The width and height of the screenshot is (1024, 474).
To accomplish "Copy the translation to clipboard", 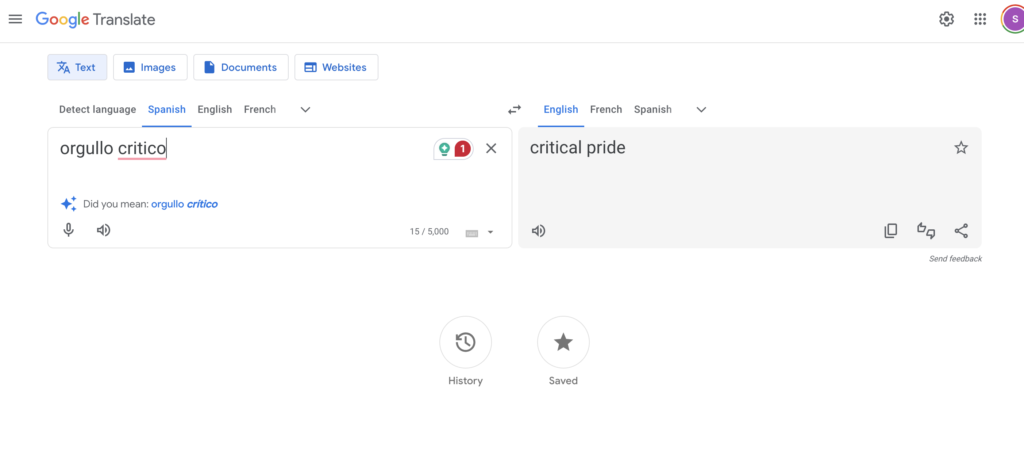I will click(890, 231).
